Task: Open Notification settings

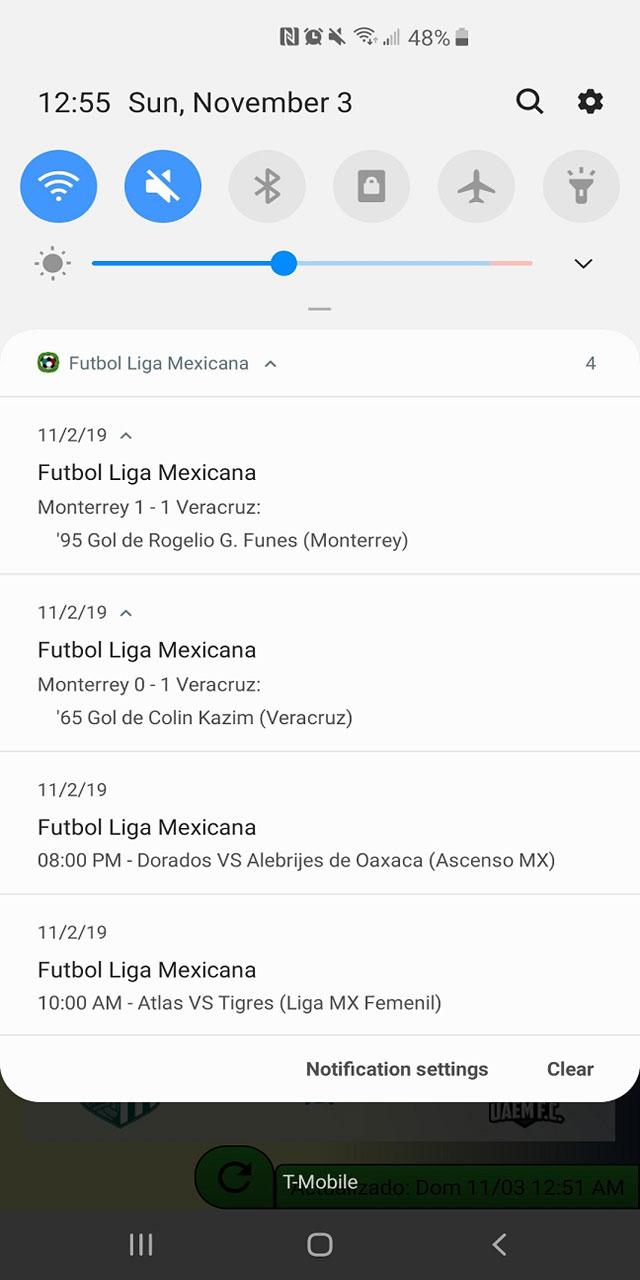Action: coord(396,1069)
